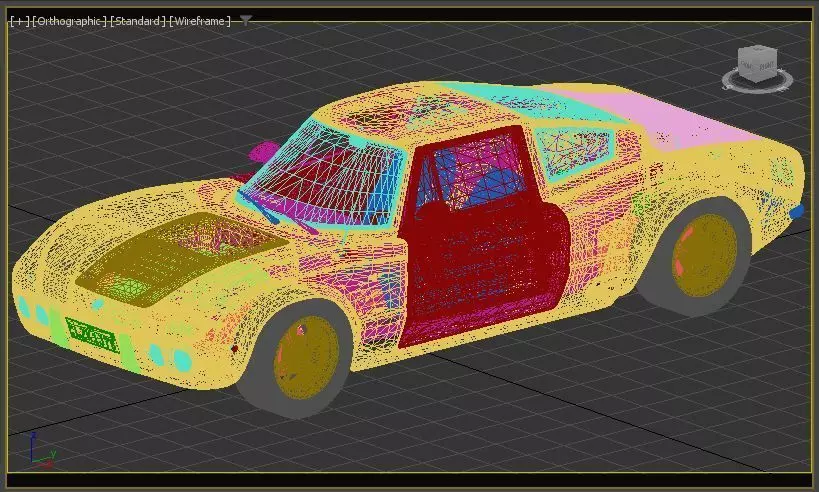This screenshot has height=492, width=819.
Task: Click the ViewCube navigation cube
Action: coord(757,63)
